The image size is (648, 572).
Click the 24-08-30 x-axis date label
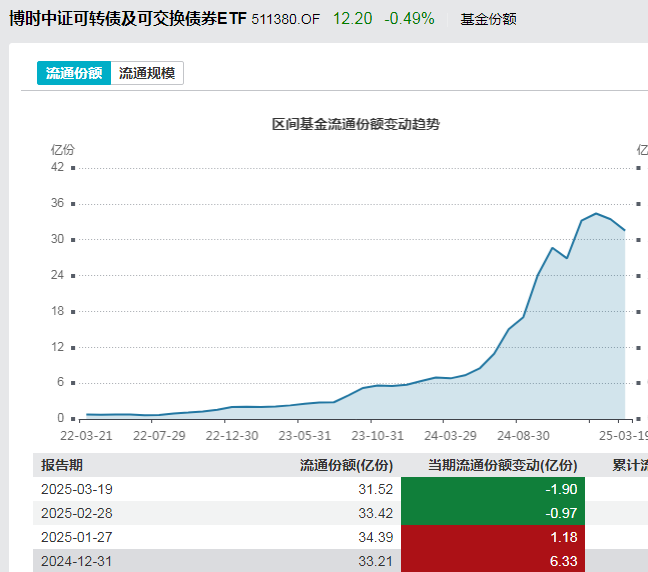point(524,436)
